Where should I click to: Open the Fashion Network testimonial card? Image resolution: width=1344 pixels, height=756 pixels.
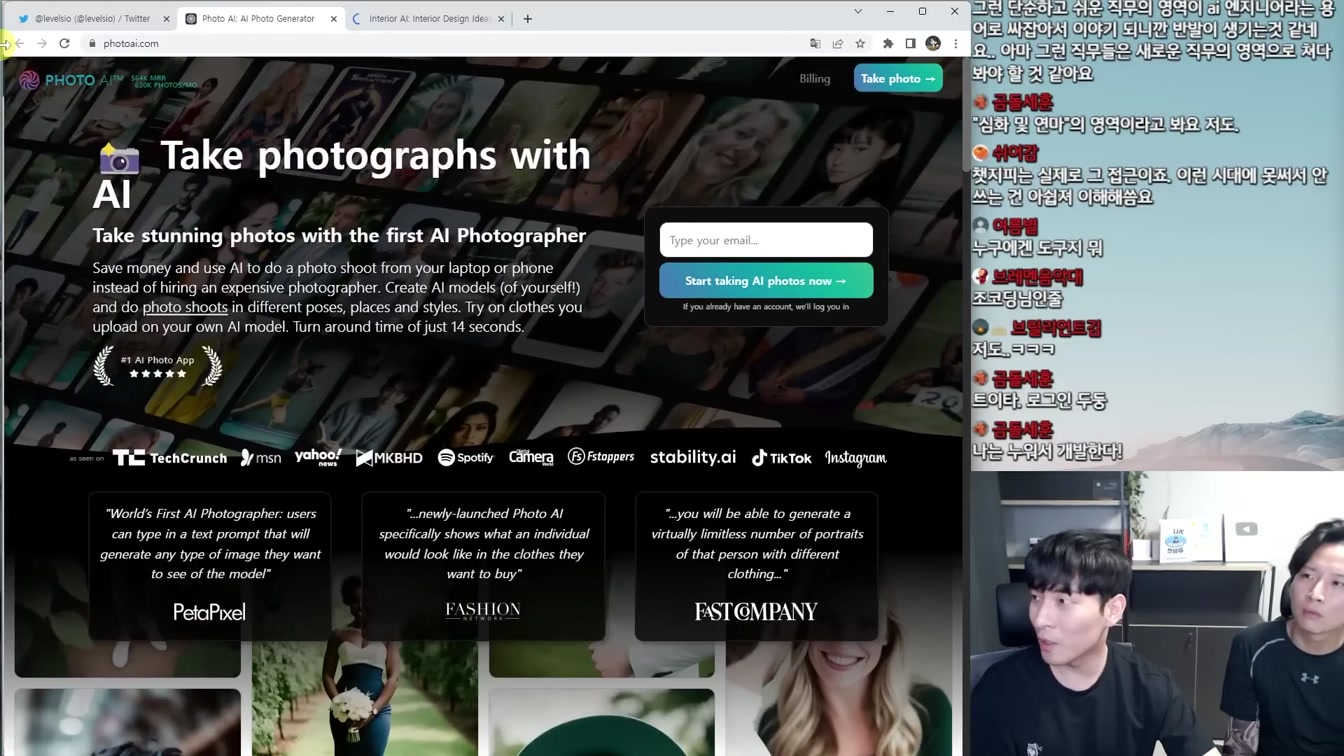tap(483, 566)
